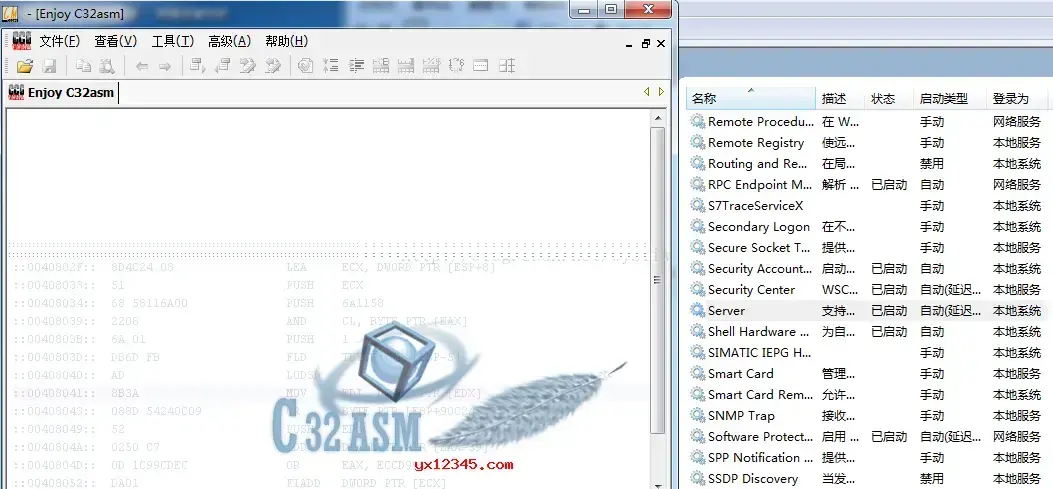Image resolution: width=1053 pixels, height=489 pixels.
Task: Click the list with left arrow toolbar icon
Action: click(222, 65)
